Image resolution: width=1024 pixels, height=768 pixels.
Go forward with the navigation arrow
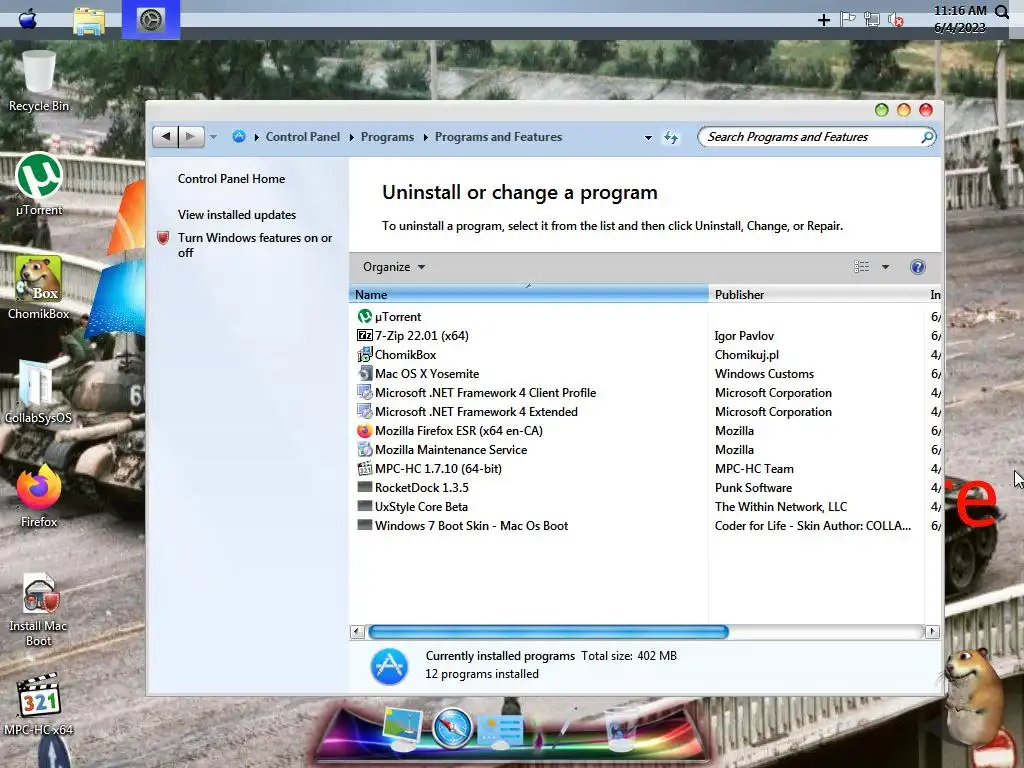tap(191, 136)
